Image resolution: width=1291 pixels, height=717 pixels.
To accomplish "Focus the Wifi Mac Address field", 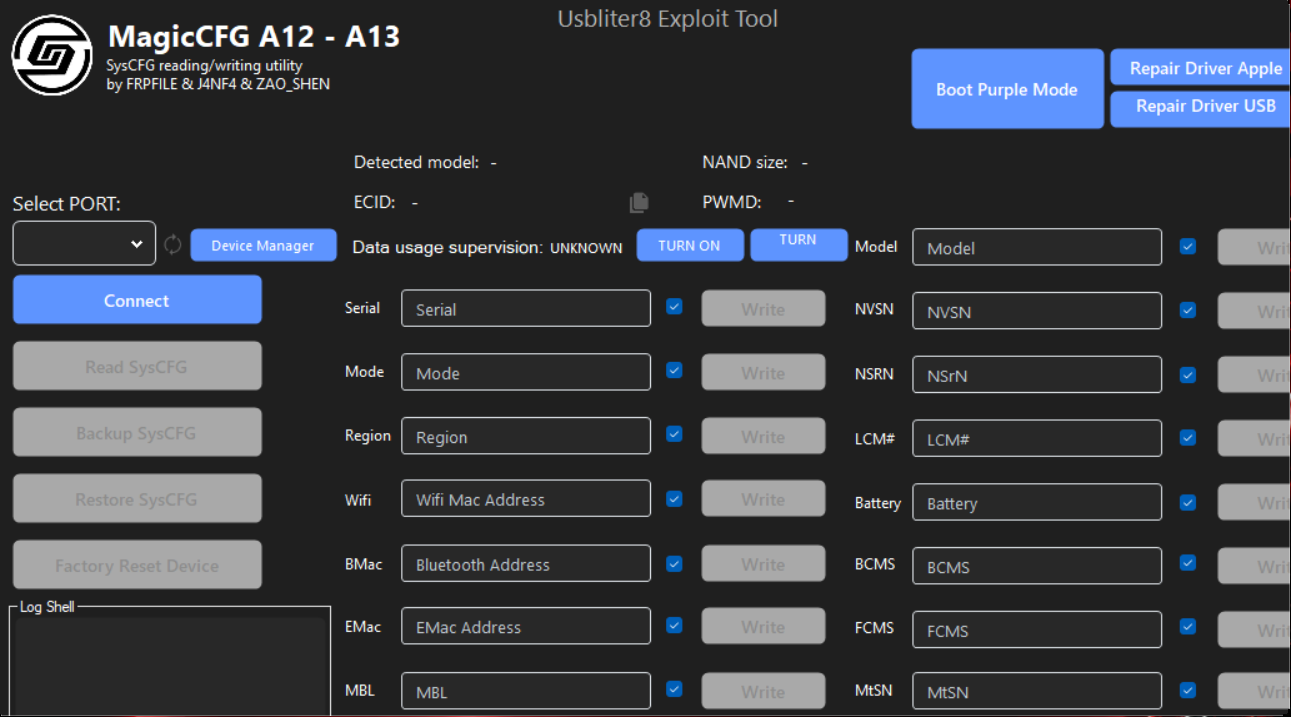I will tap(526, 499).
